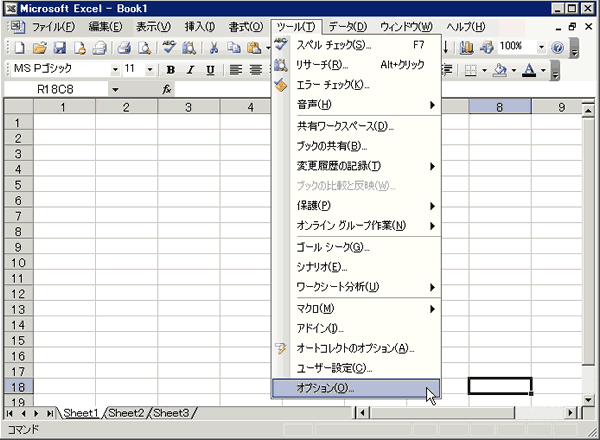Select エラー チェック(K) menu item
Screen dimensions: 600x440
pos(356,85)
